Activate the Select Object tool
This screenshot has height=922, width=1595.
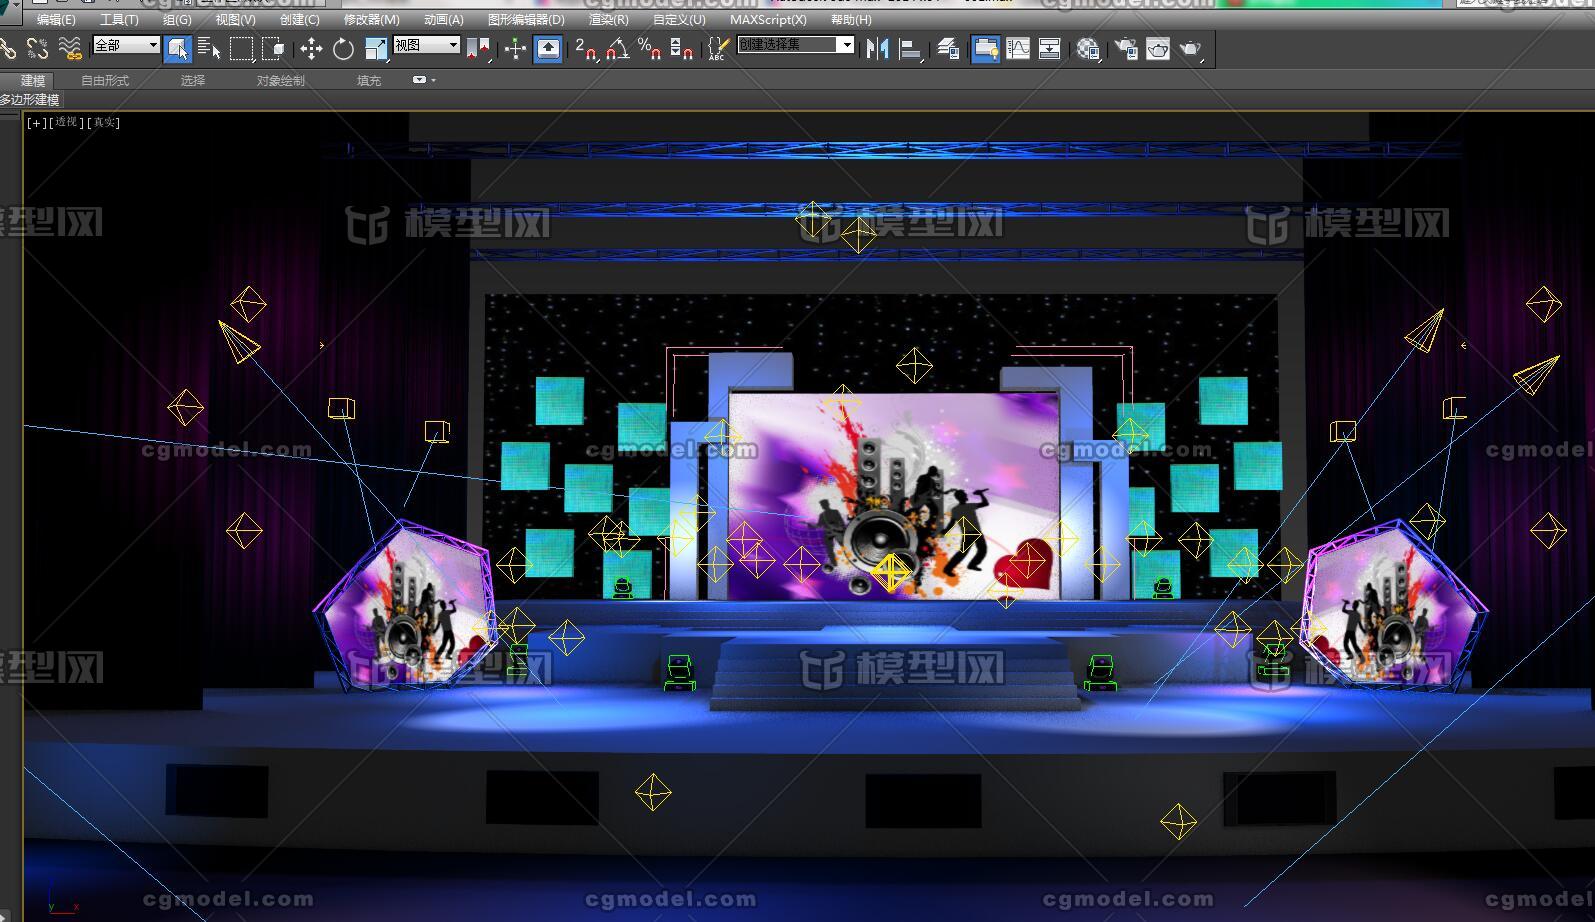pos(178,48)
